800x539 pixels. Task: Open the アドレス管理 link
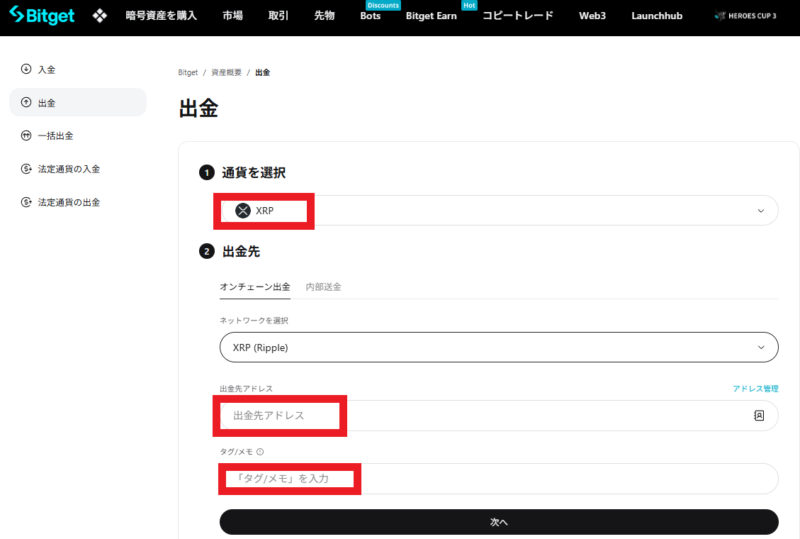pos(756,388)
